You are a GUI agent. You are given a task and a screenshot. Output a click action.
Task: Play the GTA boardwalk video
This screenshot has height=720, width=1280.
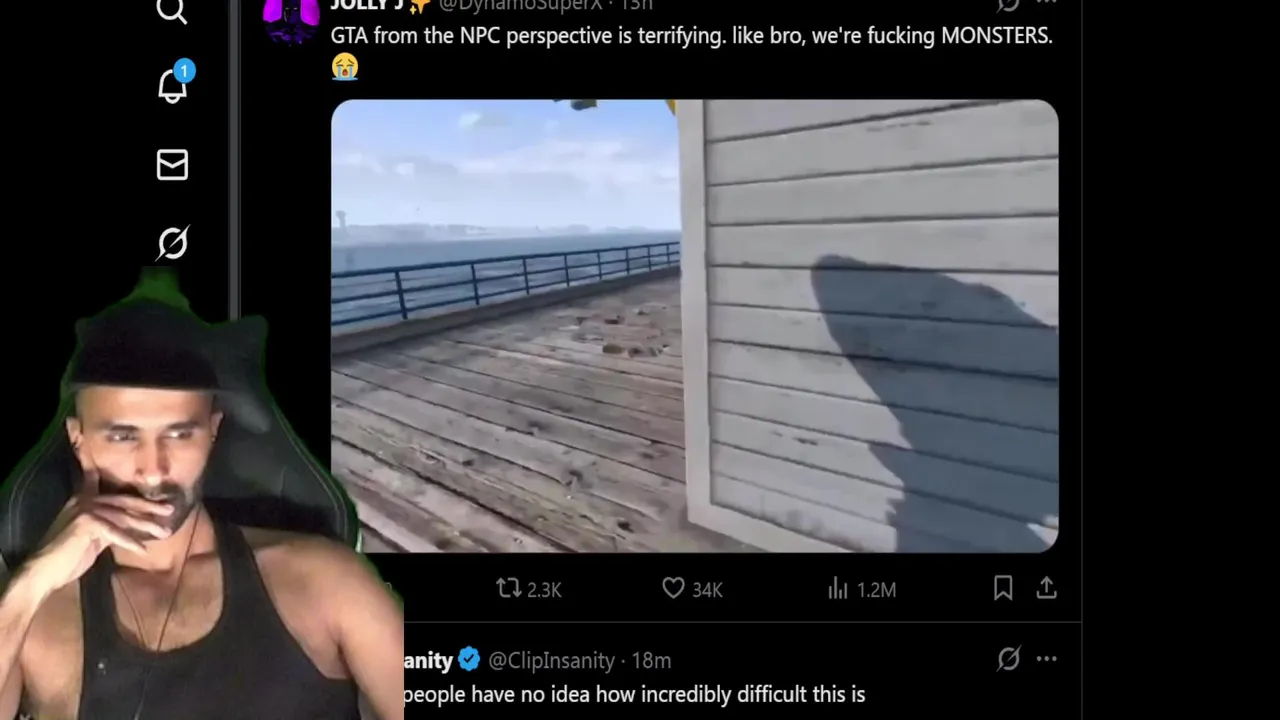coord(694,326)
